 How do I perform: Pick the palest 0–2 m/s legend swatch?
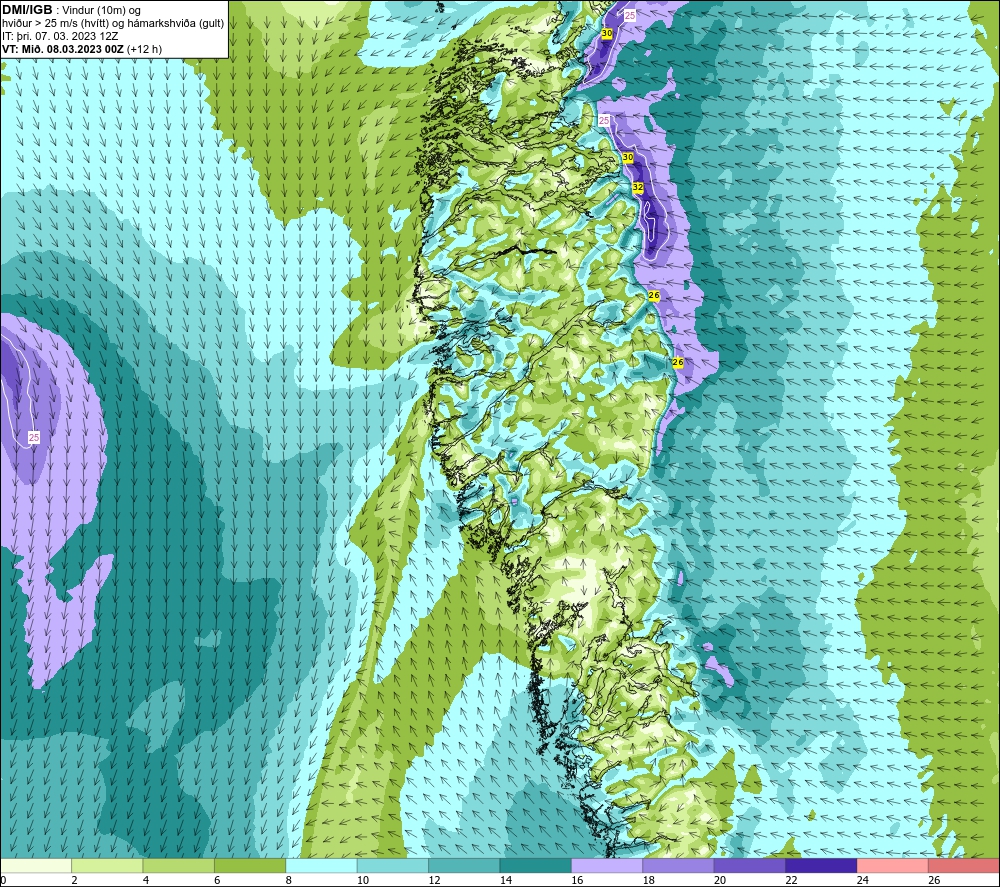tap(36, 865)
